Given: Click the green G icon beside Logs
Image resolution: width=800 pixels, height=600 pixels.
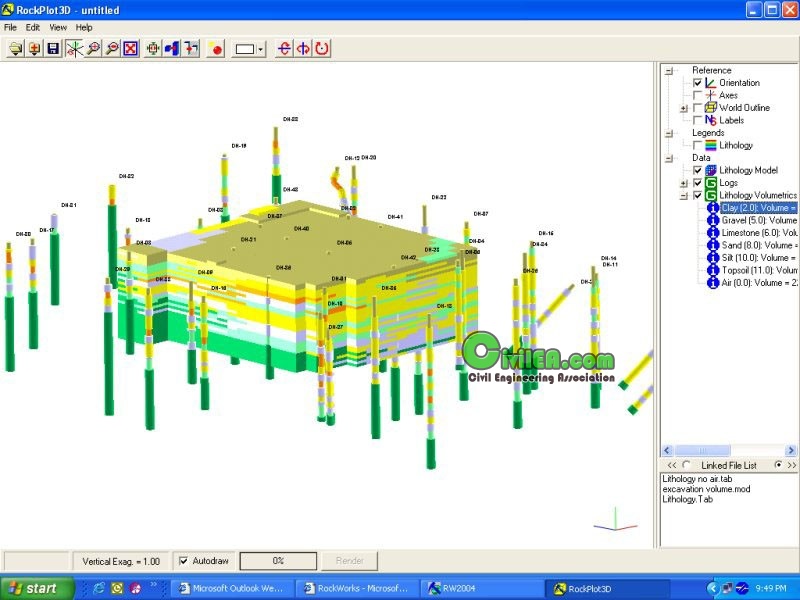Looking at the screenshot, I should click(x=711, y=183).
